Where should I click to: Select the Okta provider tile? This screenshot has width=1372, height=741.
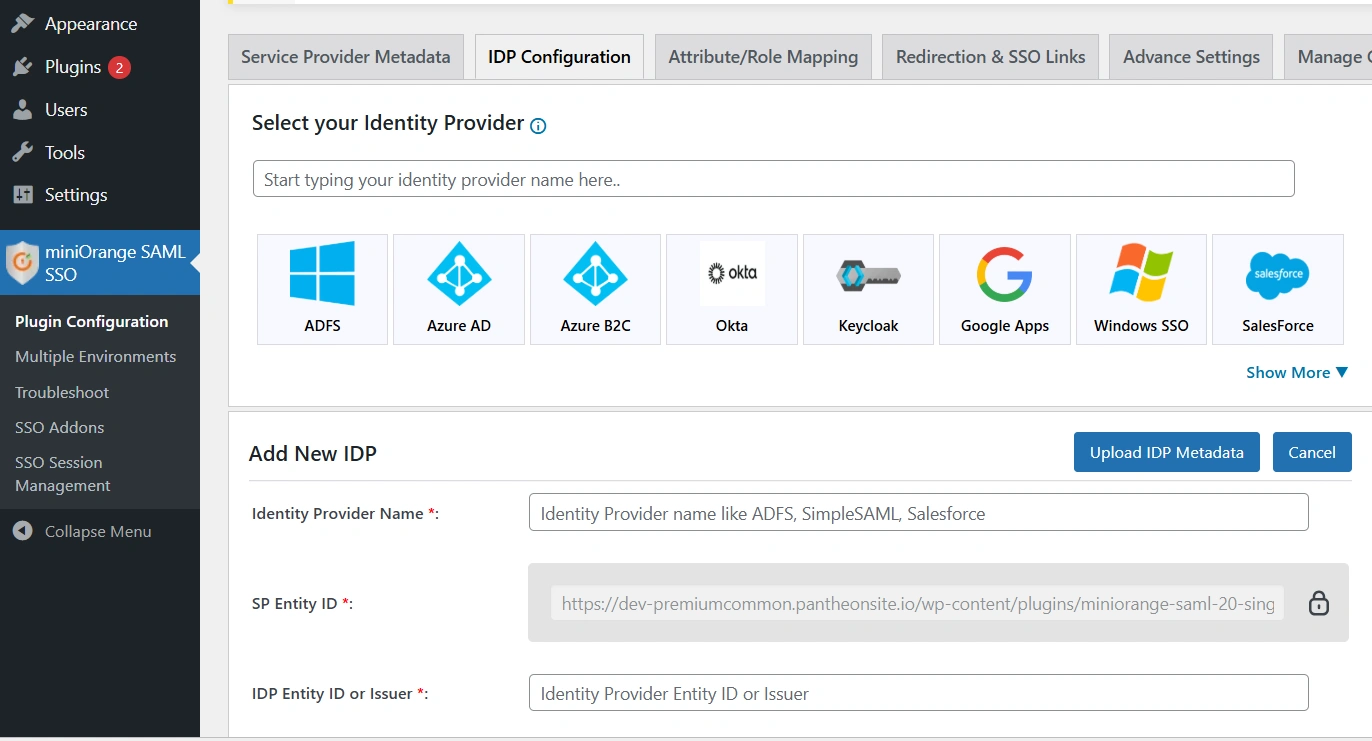point(732,289)
